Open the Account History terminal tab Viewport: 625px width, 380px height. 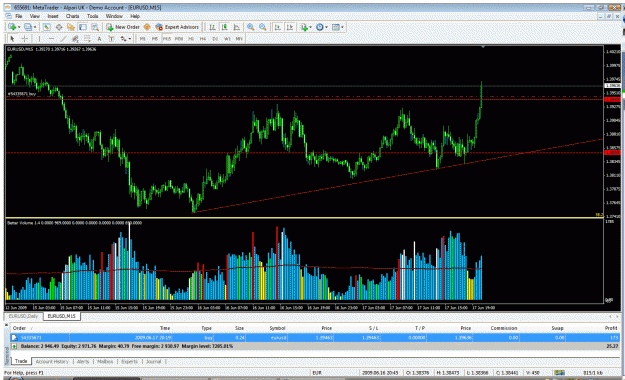coord(52,362)
